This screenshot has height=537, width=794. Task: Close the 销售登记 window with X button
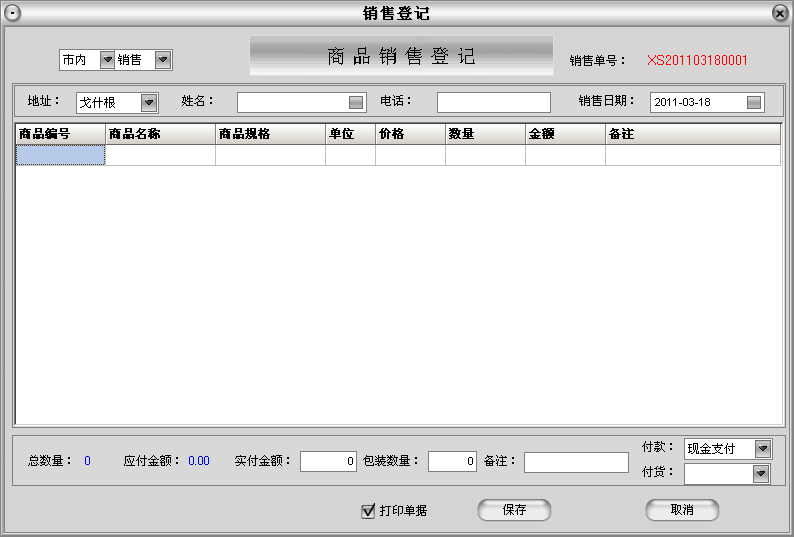780,13
